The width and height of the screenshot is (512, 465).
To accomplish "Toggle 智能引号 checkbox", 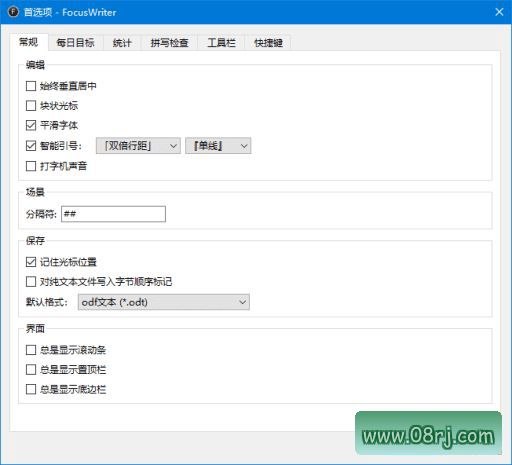I will tap(31, 146).
